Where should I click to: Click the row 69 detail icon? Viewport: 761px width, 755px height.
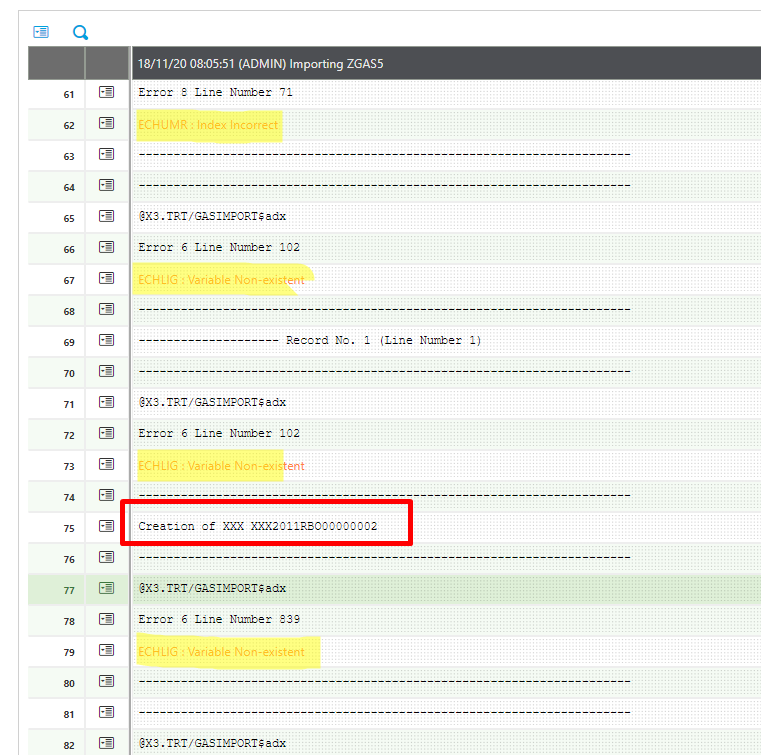pyautogui.click(x=107, y=340)
